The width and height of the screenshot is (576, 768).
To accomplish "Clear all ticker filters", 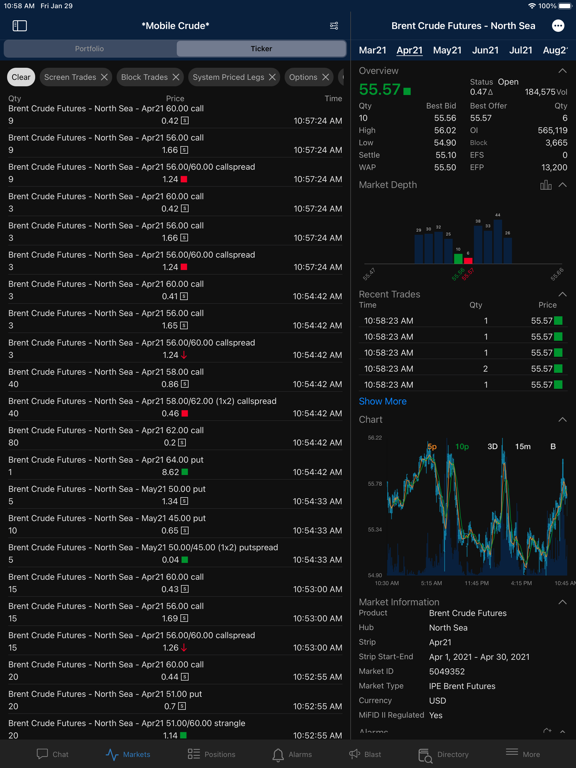I will (21, 77).
